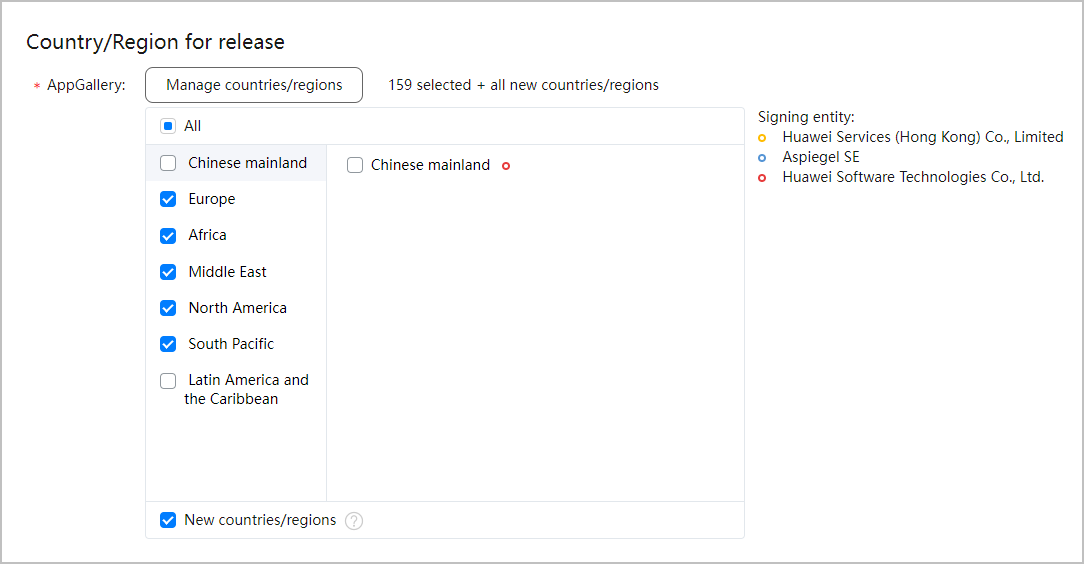Click the New countries/regions help icon
Screen dimensions: 1084x564
click(354, 521)
